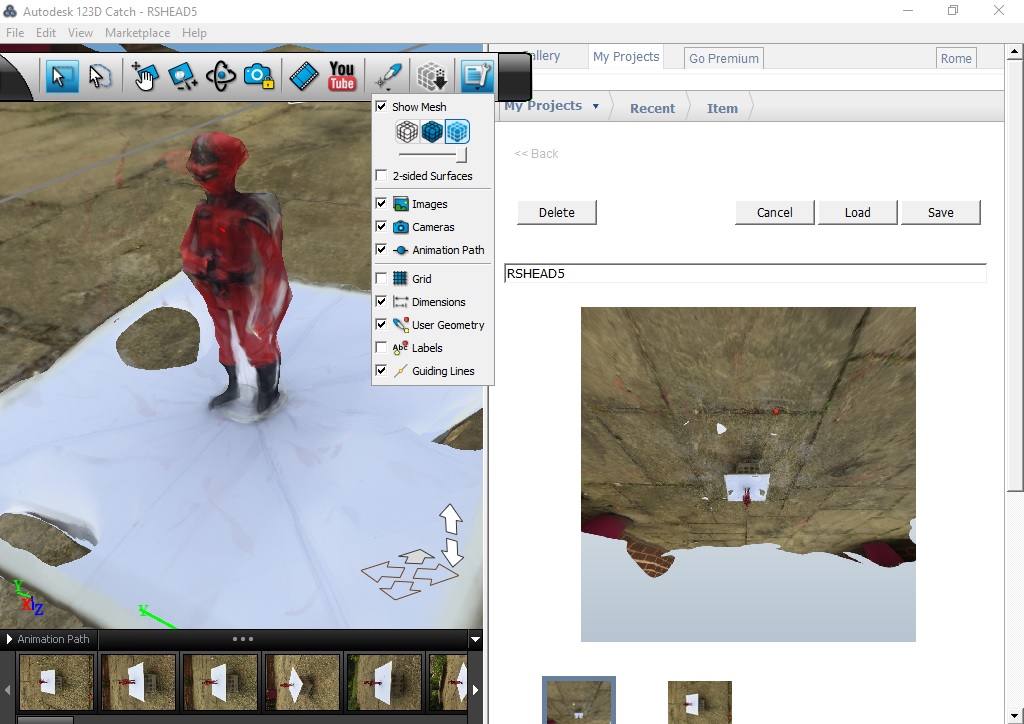
Task: Open the reference points dropper tool
Action: click(x=388, y=76)
